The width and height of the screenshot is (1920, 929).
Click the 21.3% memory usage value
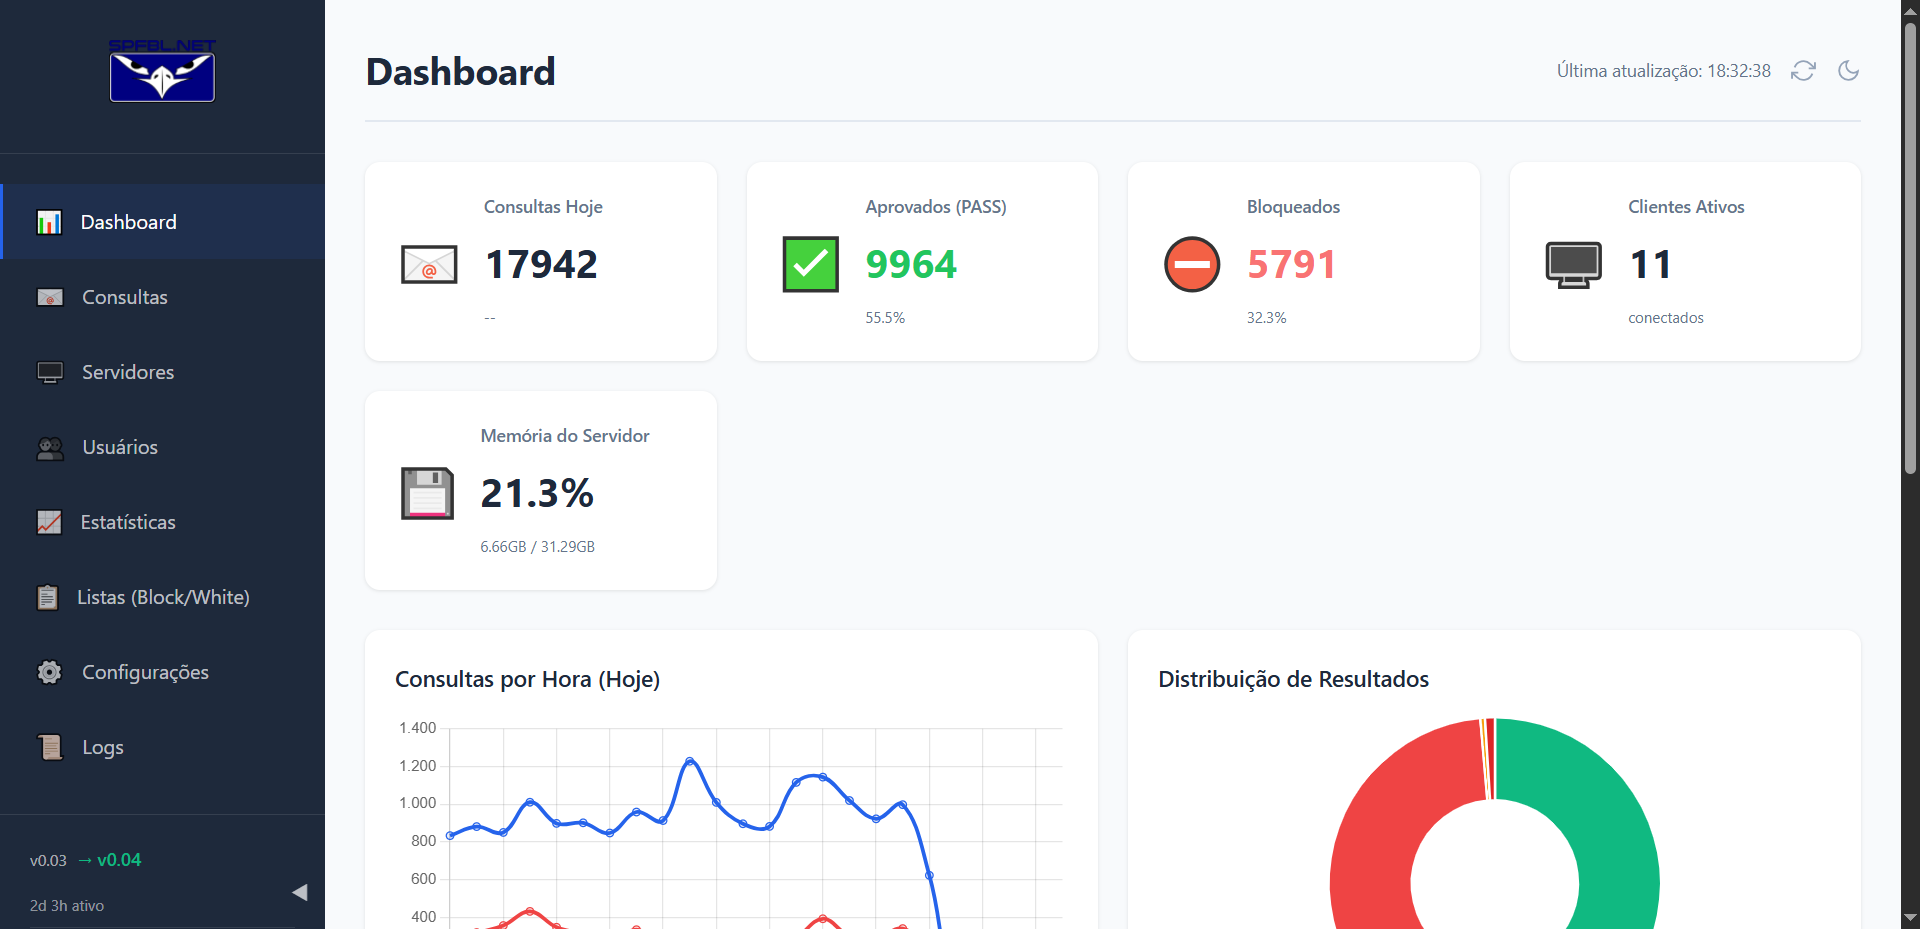point(537,493)
